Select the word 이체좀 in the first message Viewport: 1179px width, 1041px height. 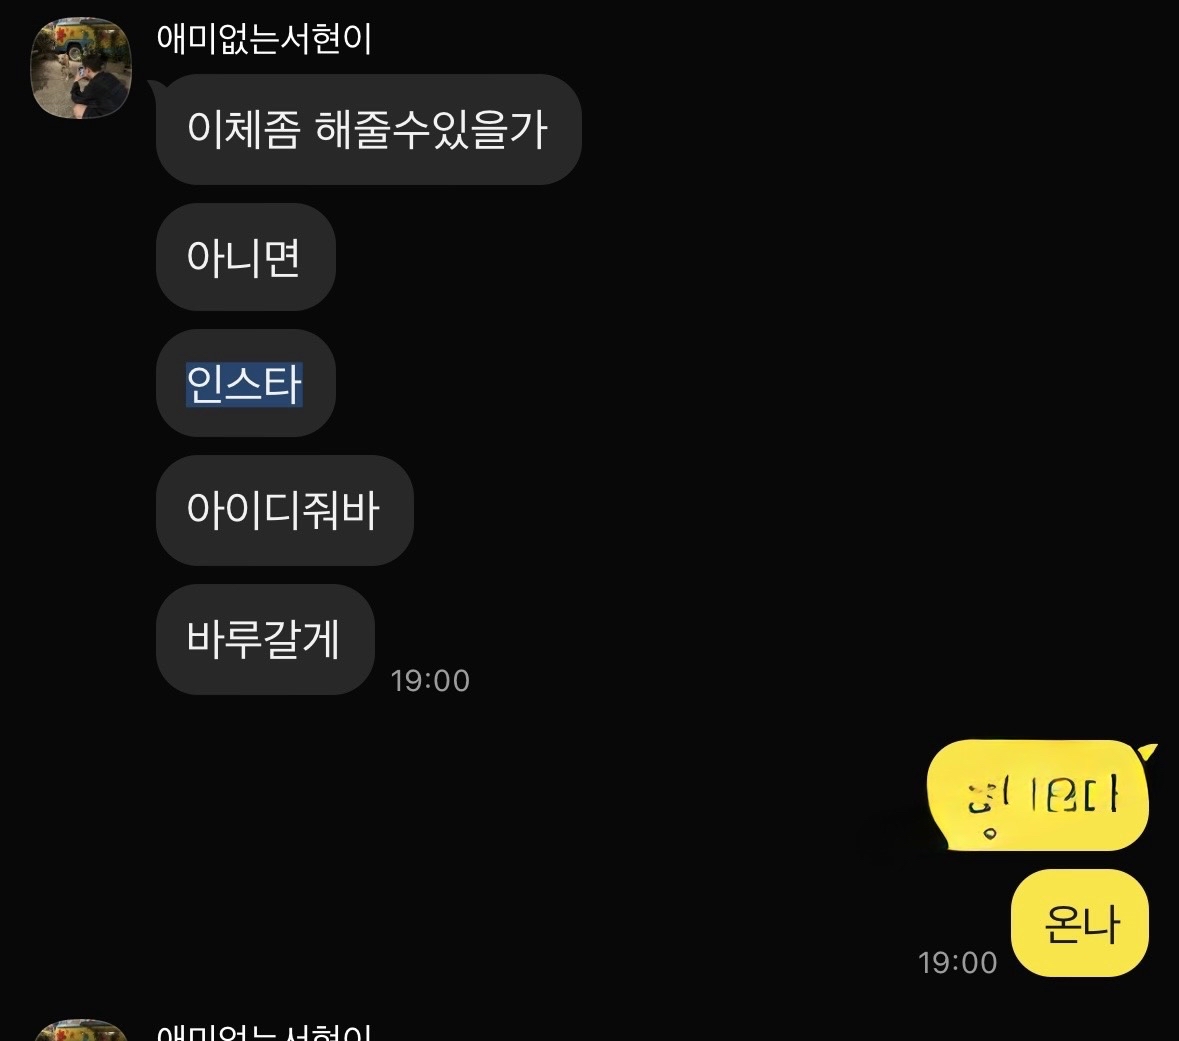[243, 129]
